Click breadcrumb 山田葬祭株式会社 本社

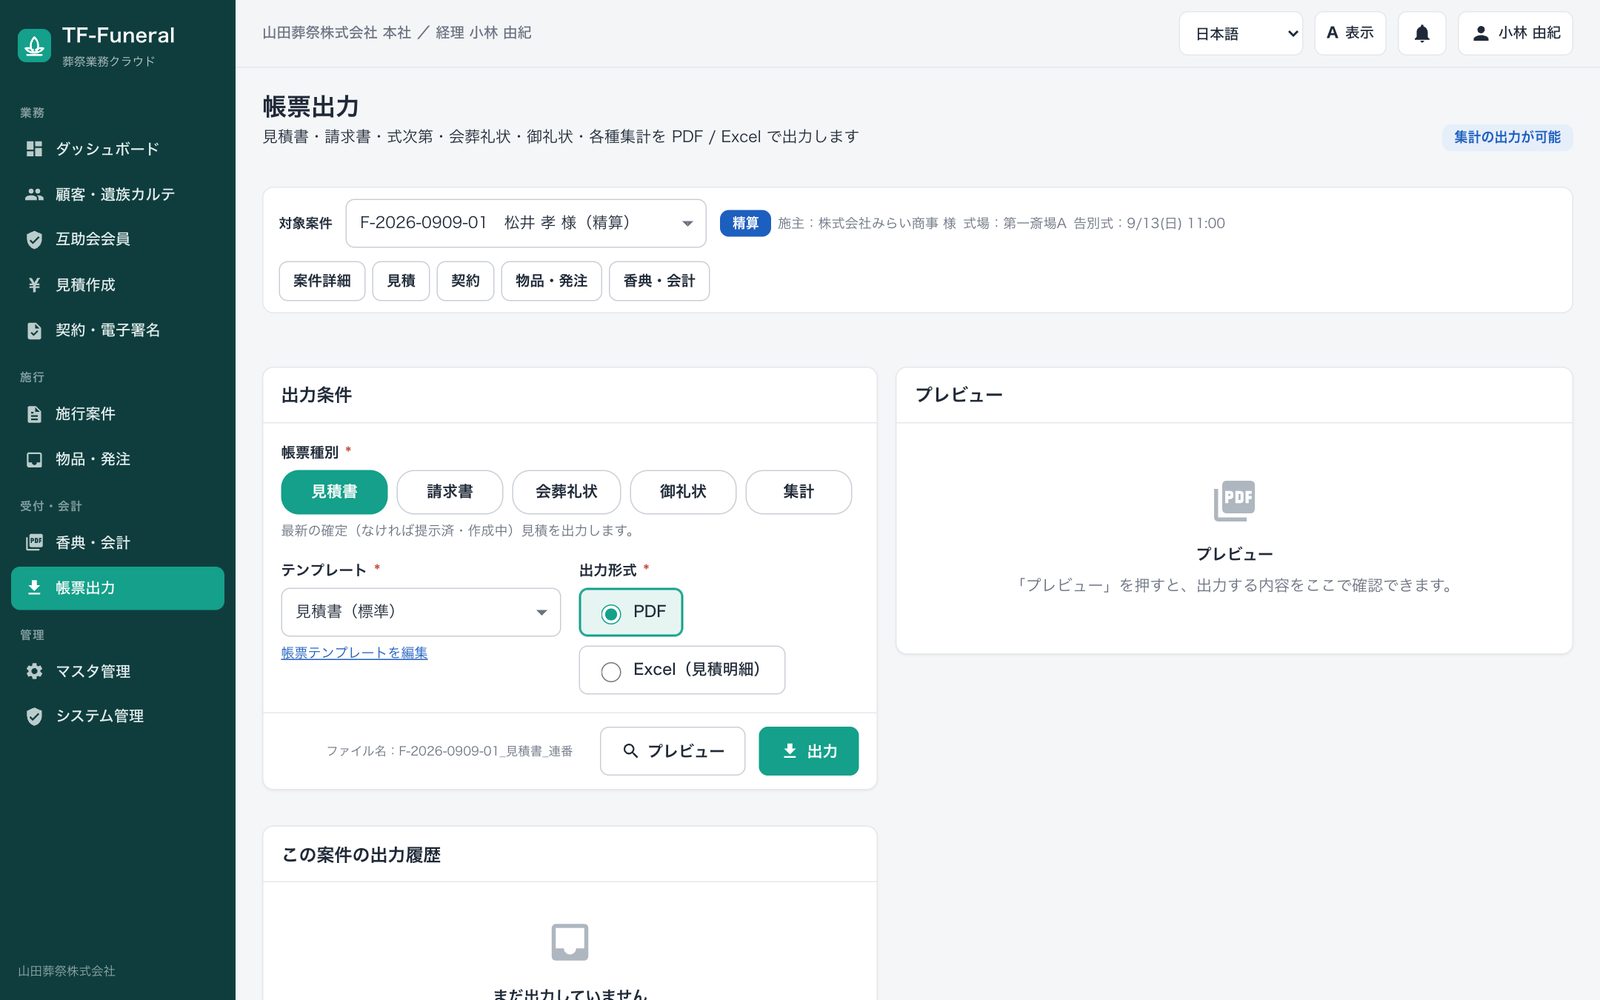pos(337,33)
